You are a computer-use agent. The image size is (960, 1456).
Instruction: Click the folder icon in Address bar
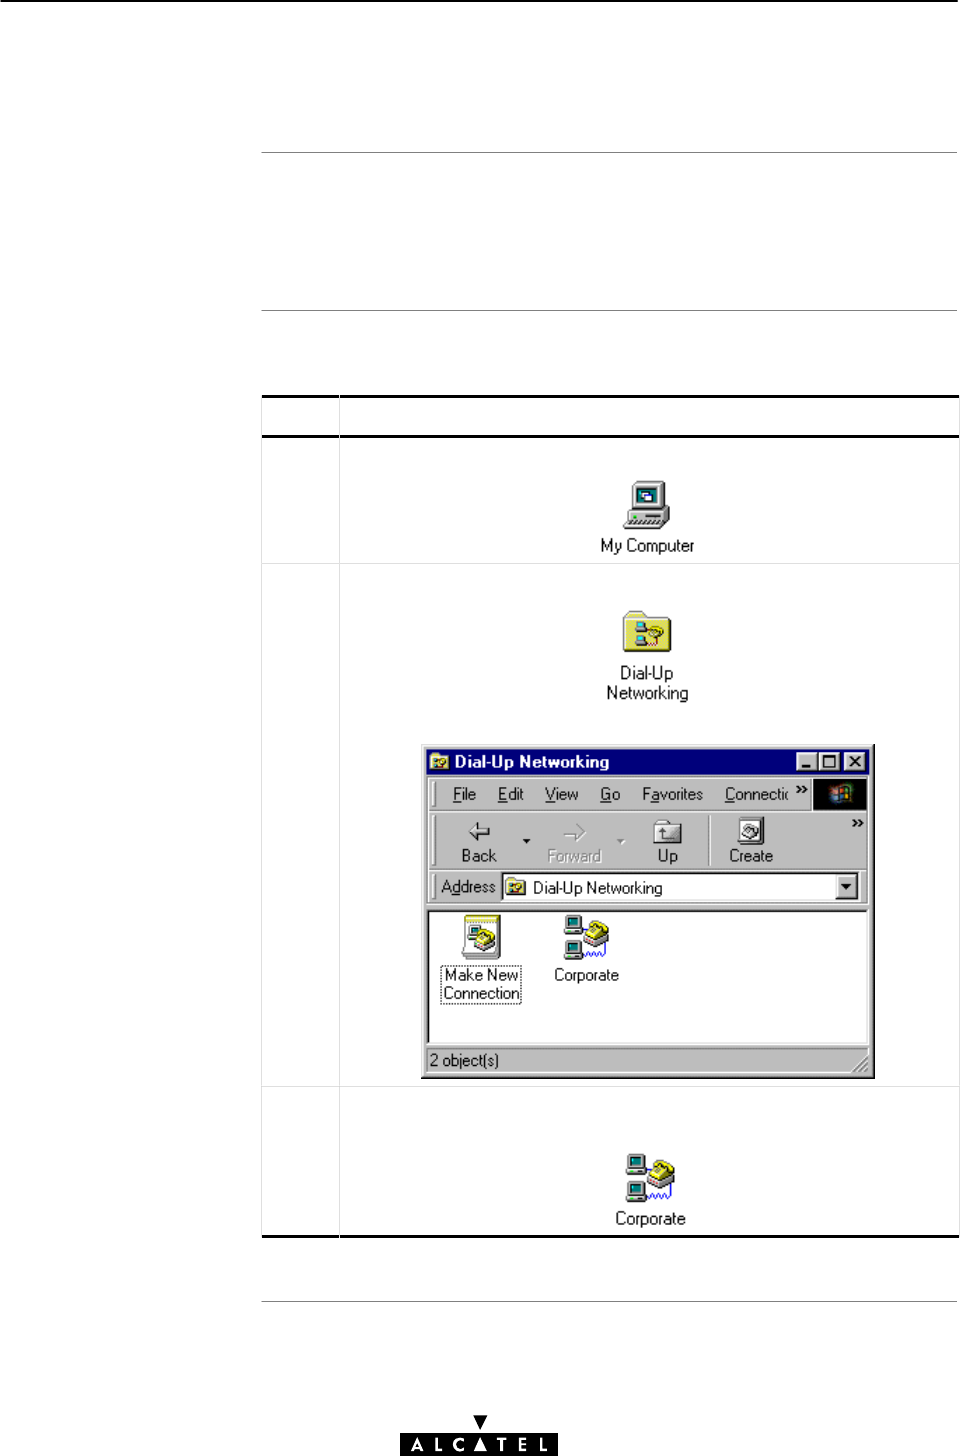(x=516, y=887)
